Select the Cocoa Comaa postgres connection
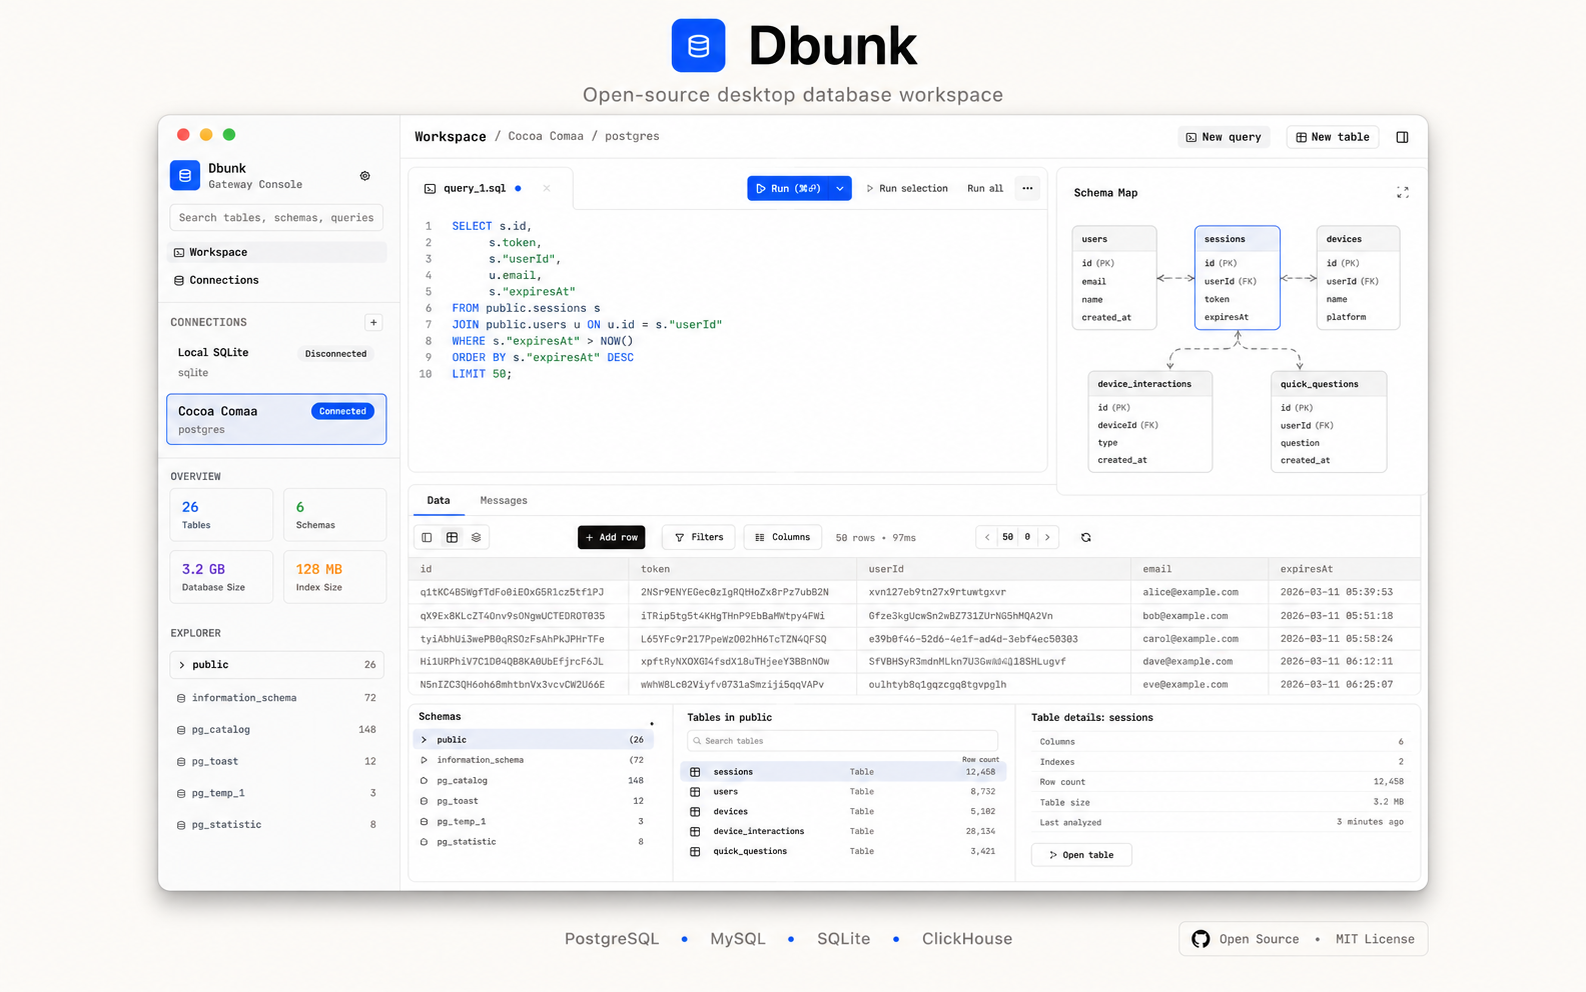Image resolution: width=1586 pixels, height=992 pixels. [276, 419]
